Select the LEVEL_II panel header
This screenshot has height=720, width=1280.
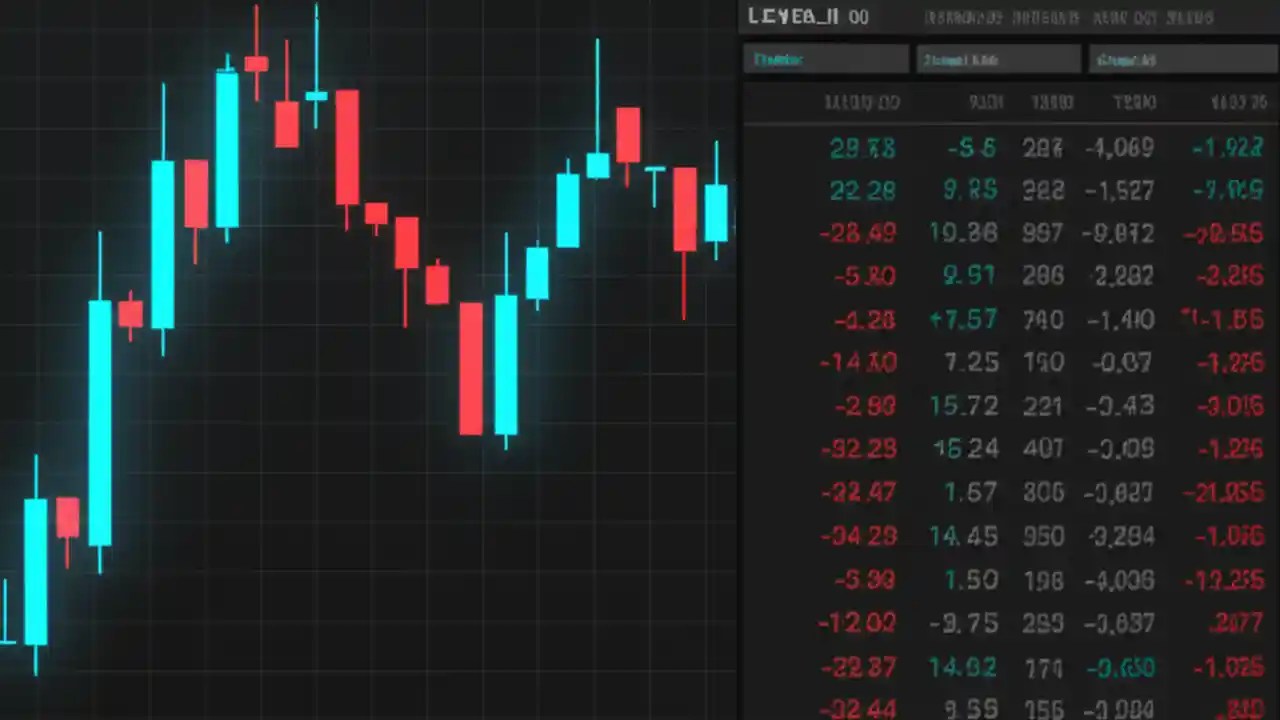coord(793,16)
